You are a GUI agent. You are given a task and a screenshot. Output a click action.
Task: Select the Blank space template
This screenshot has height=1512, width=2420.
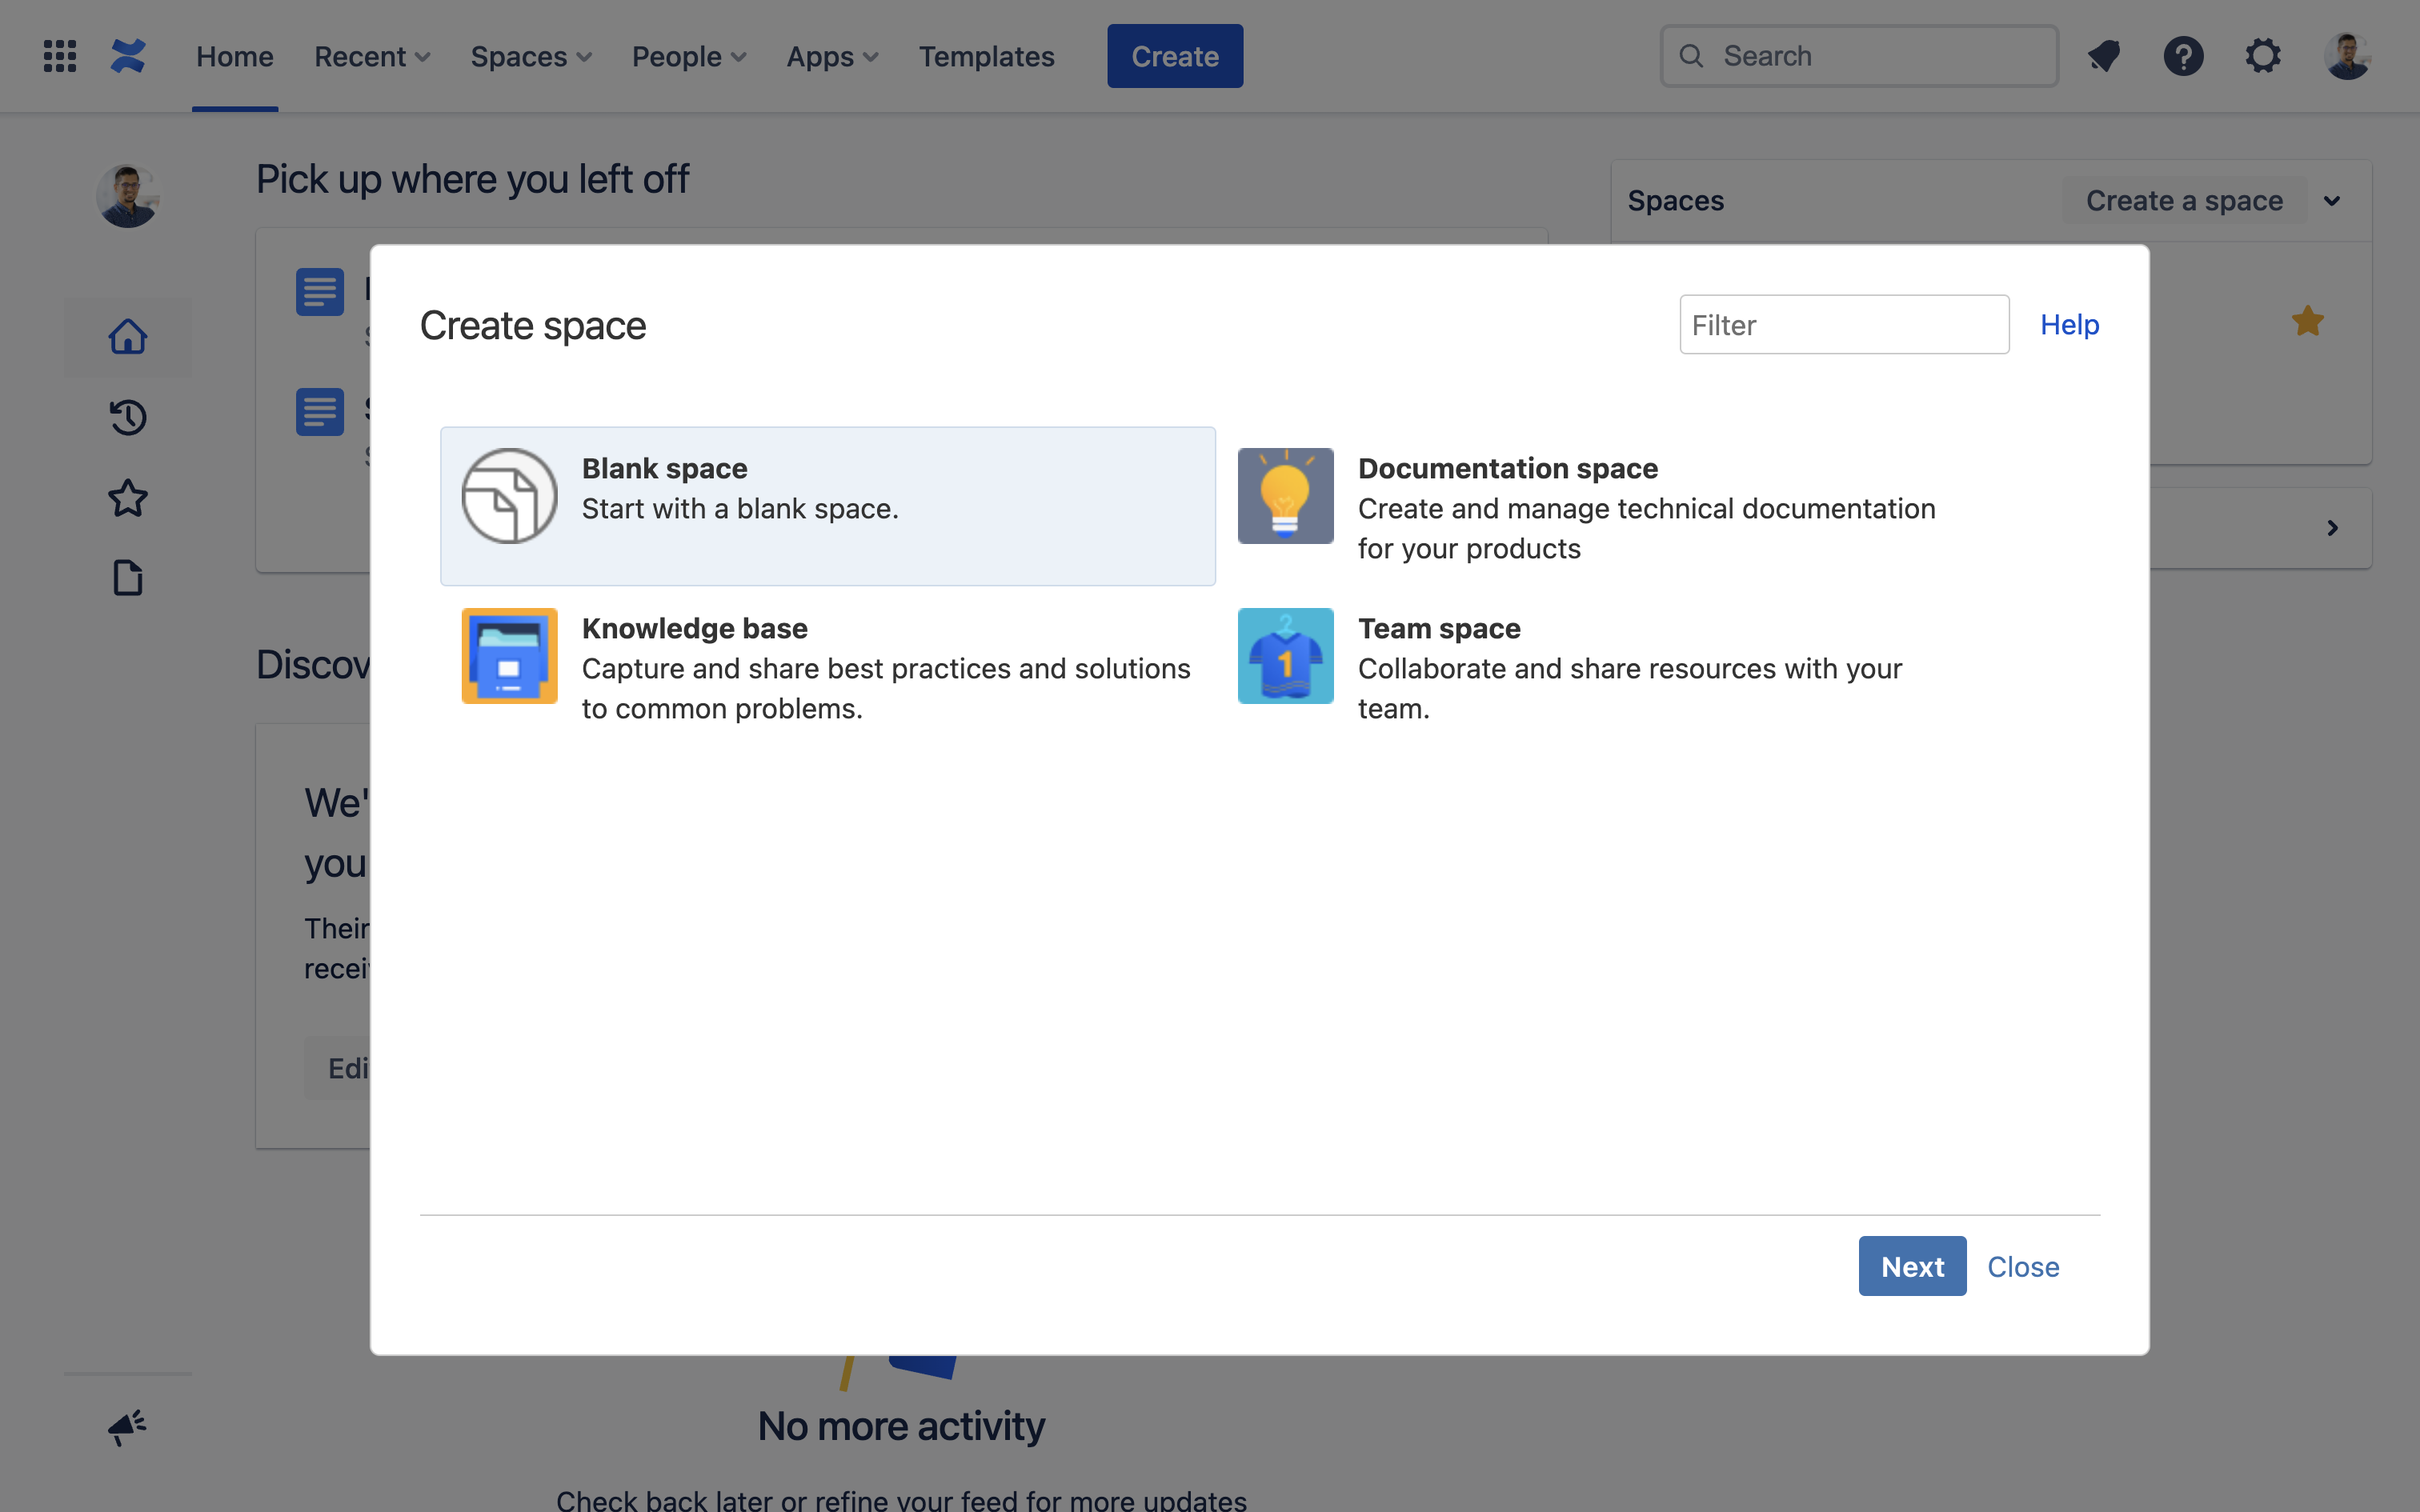[x=827, y=506]
